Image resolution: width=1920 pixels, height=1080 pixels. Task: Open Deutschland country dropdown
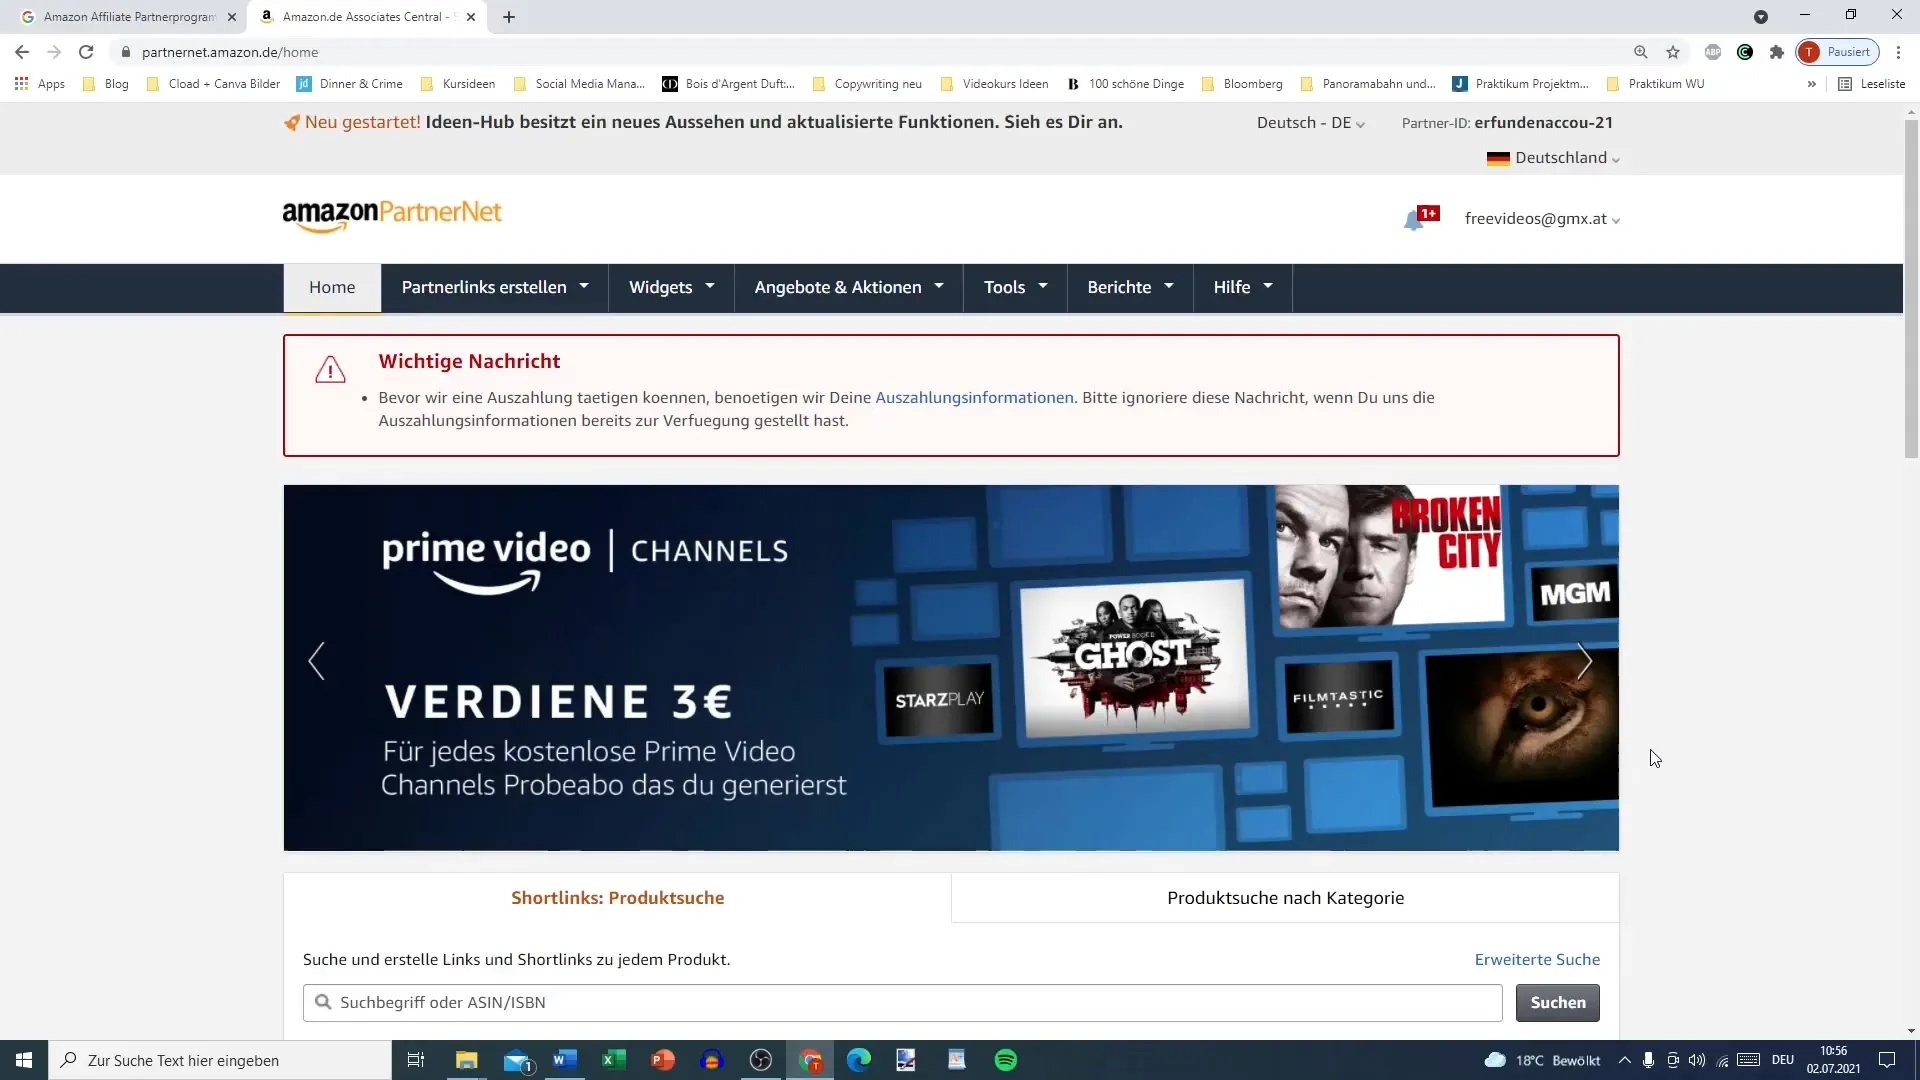tap(1553, 158)
